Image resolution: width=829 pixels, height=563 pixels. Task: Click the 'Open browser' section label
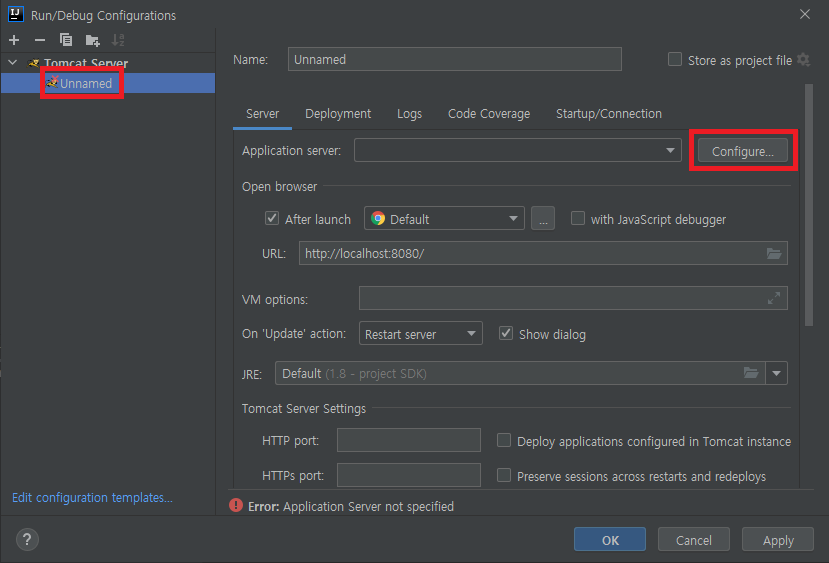click(279, 187)
